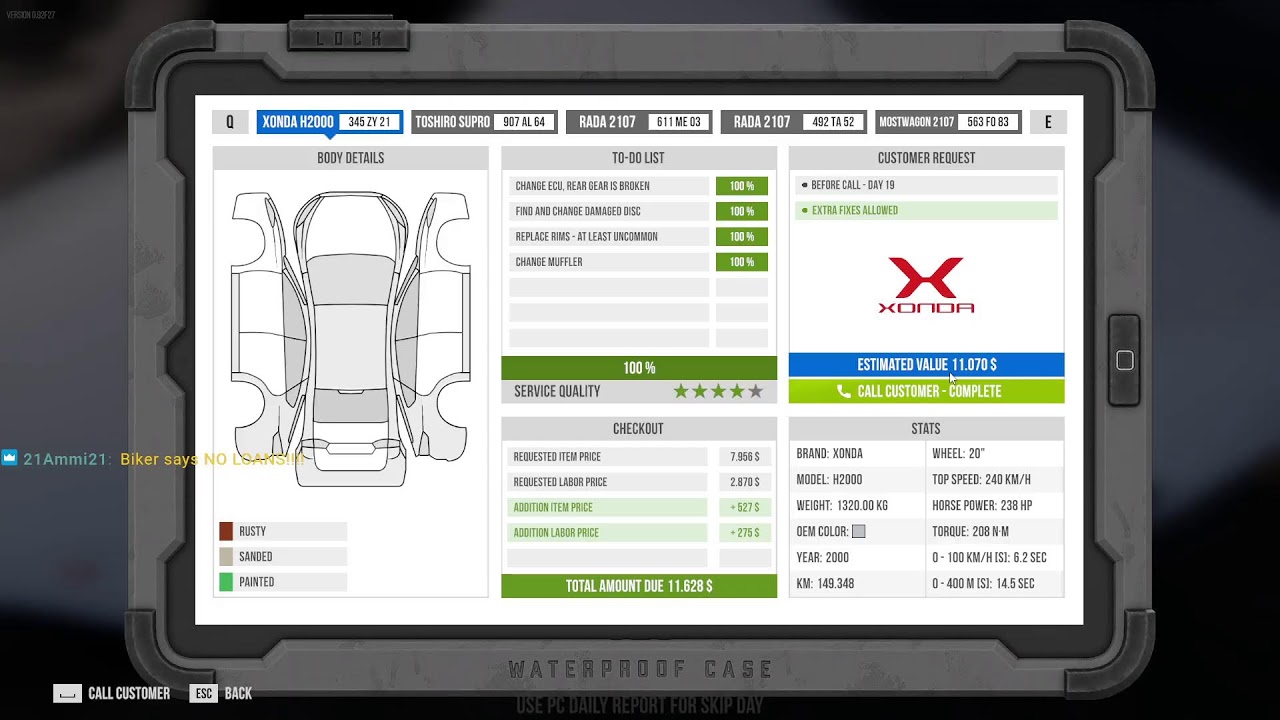Click the 'KM: 149.348' stat
Image resolution: width=1280 pixels, height=720 pixels.
coord(825,583)
